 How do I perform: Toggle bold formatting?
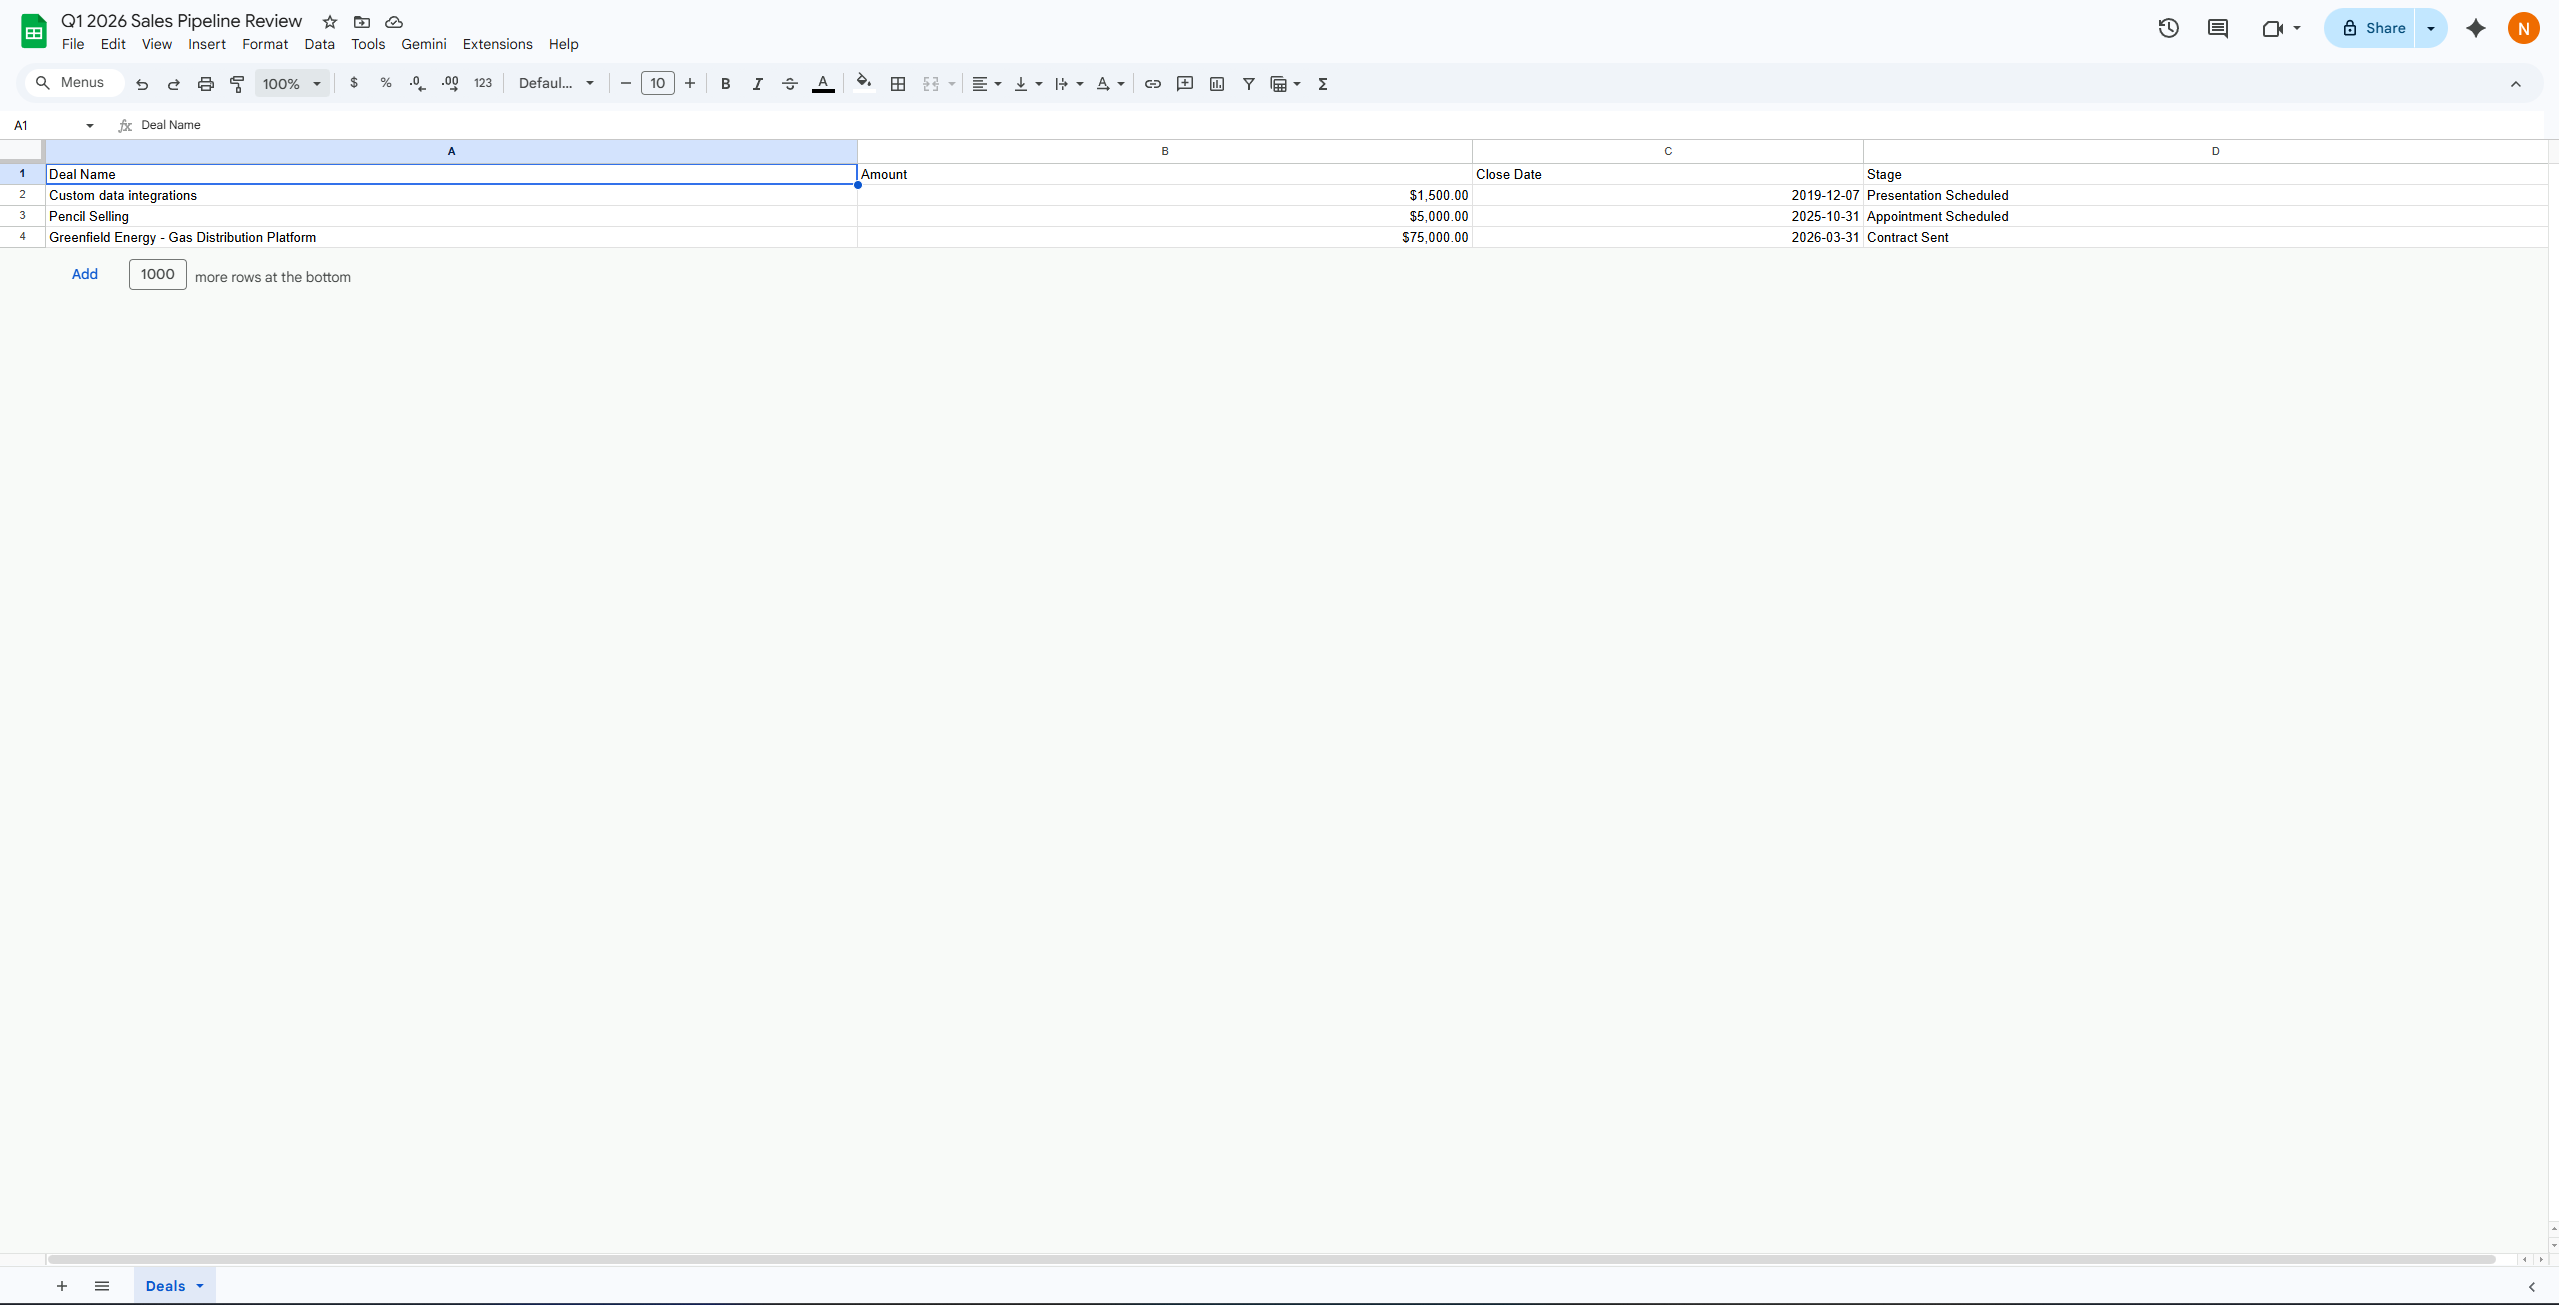(x=725, y=84)
